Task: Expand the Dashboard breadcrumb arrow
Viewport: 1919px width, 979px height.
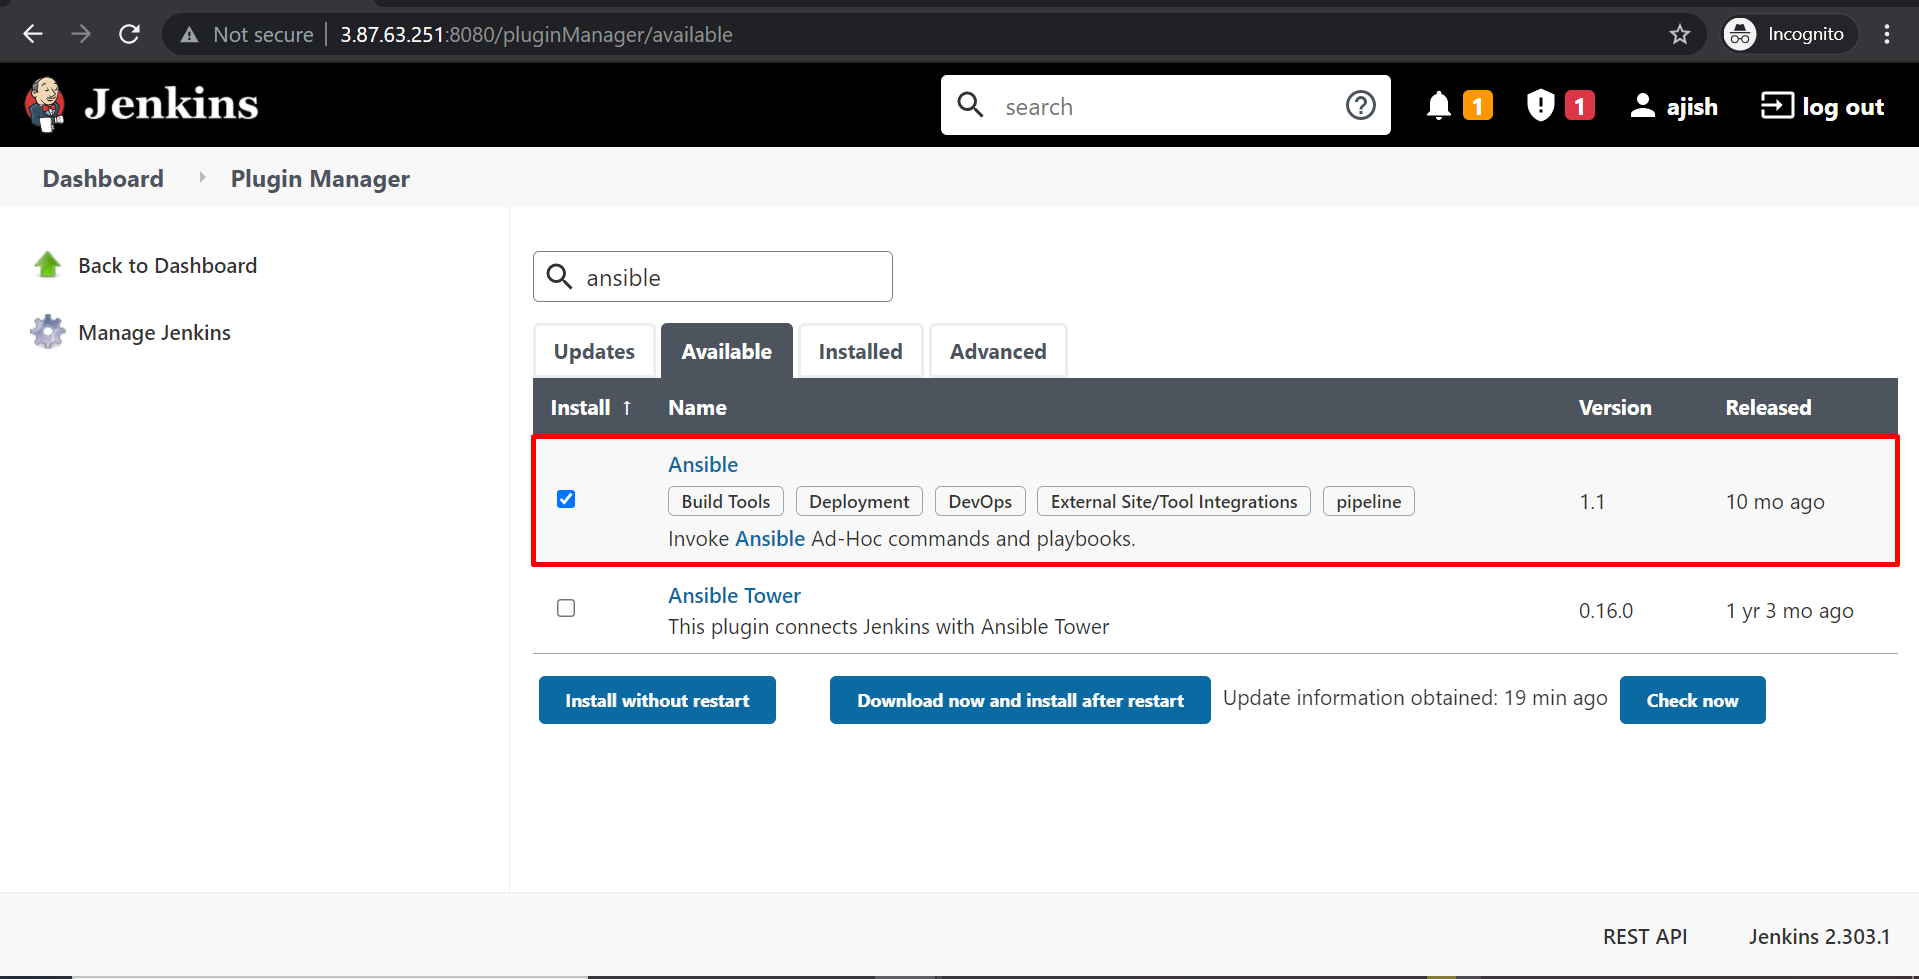Action: coord(202,178)
